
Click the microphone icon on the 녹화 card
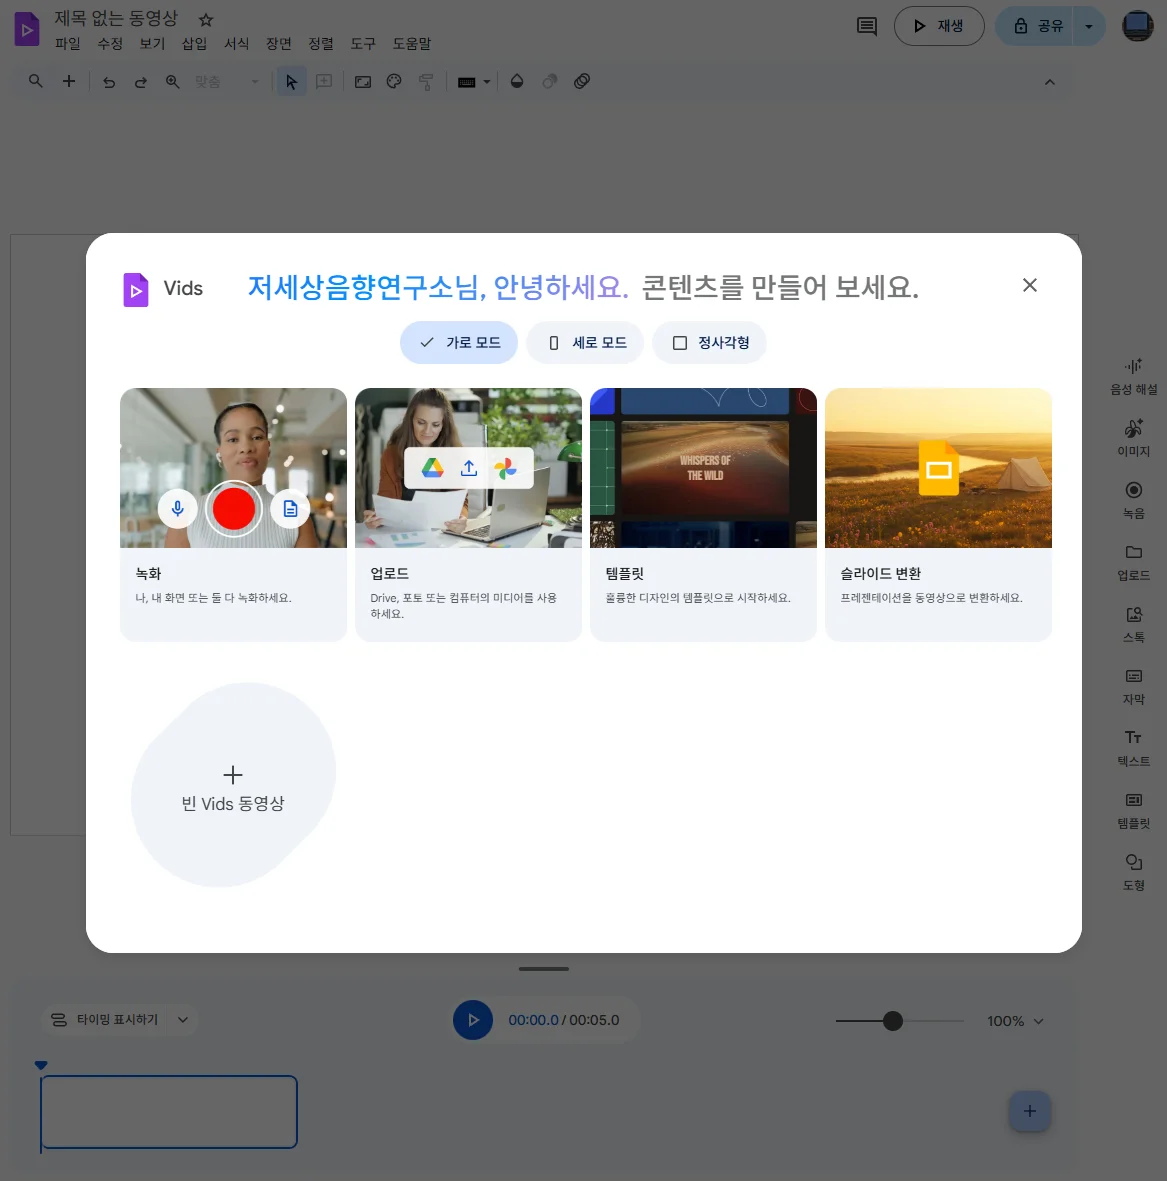(177, 508)
